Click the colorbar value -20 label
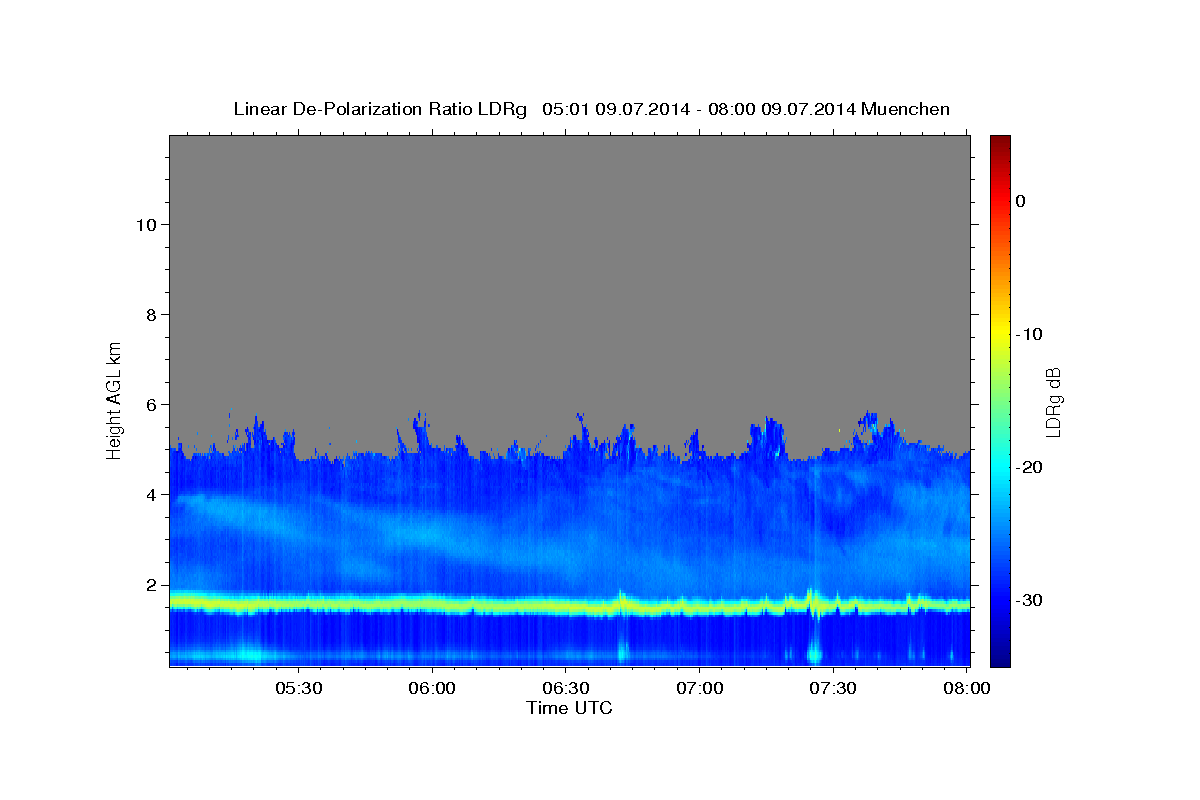Viewport: 1200px width, 800px height. pyautogui.click(x=1029, y=467)
